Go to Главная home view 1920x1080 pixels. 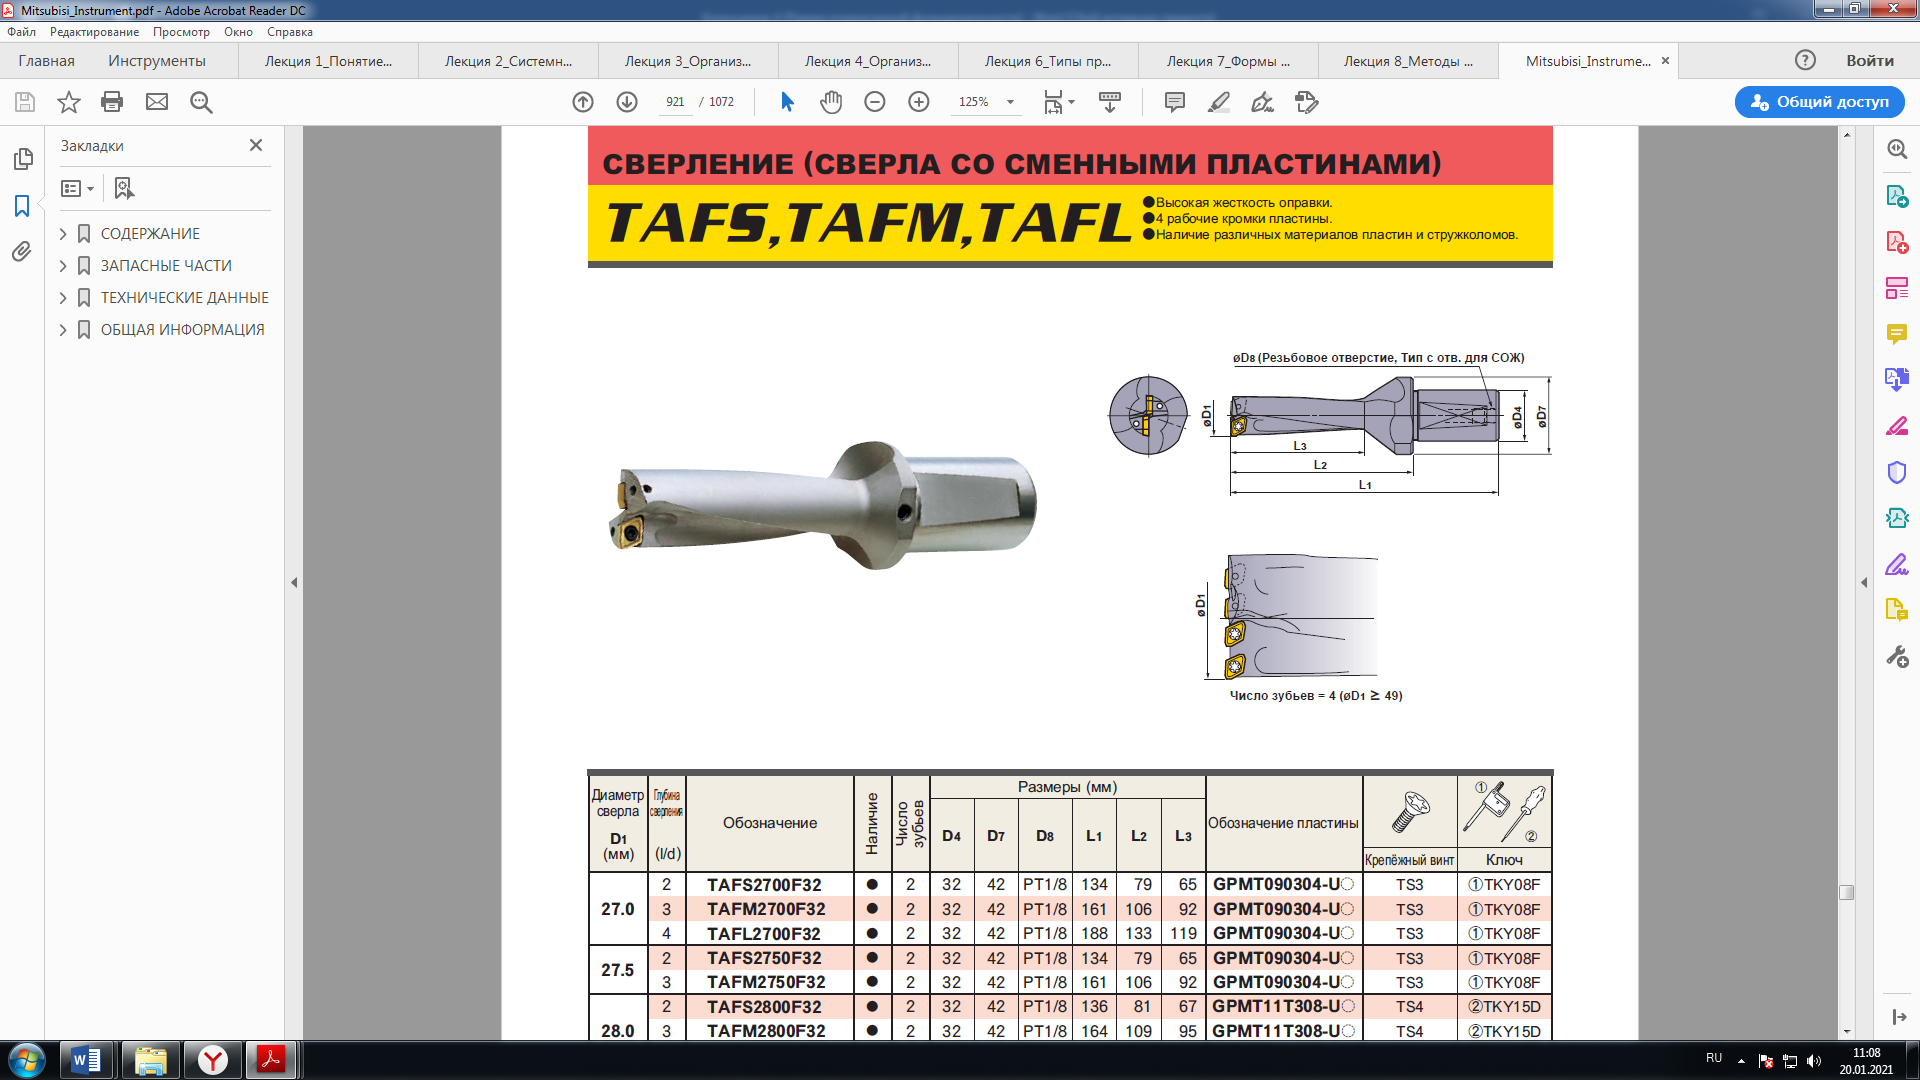tap(46, 61)
